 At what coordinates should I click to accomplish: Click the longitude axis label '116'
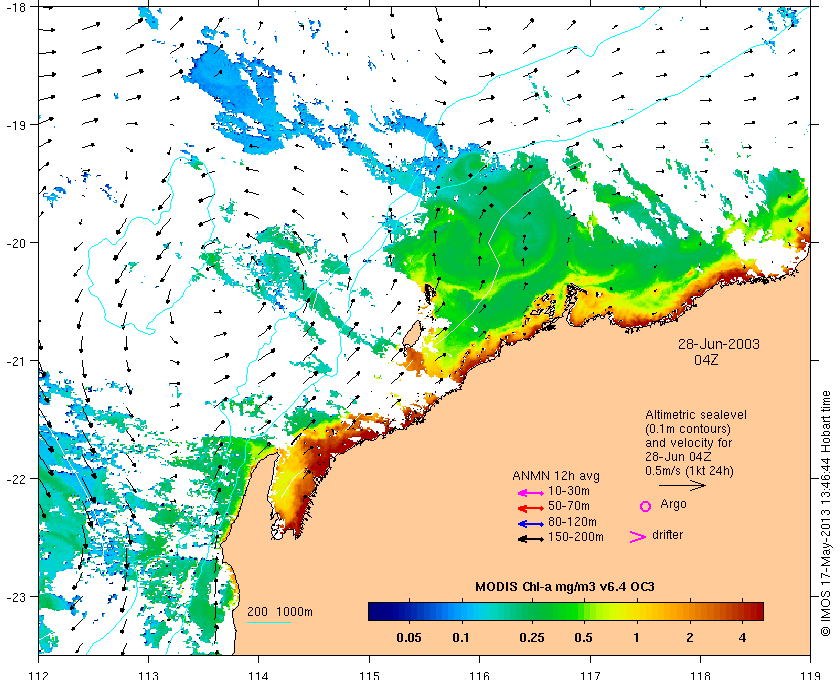tap(479, 675)
